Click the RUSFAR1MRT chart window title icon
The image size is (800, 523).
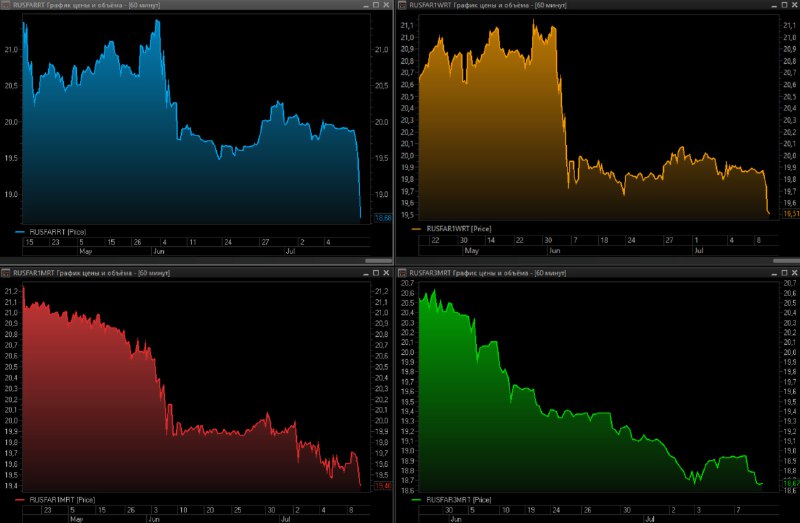6,273
